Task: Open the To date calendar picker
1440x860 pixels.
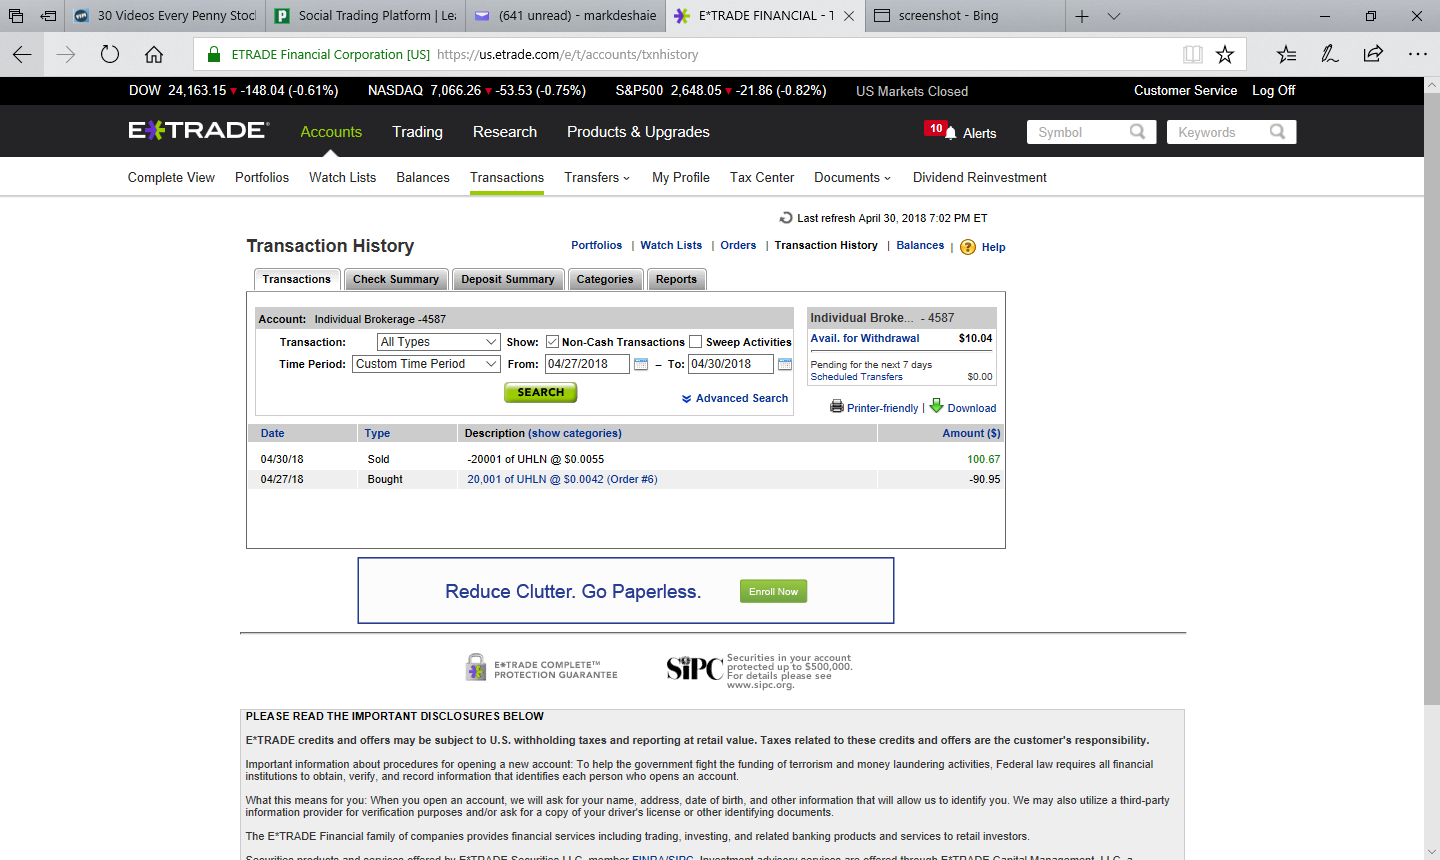Action: pyautogui.click(x=785, y=364)
